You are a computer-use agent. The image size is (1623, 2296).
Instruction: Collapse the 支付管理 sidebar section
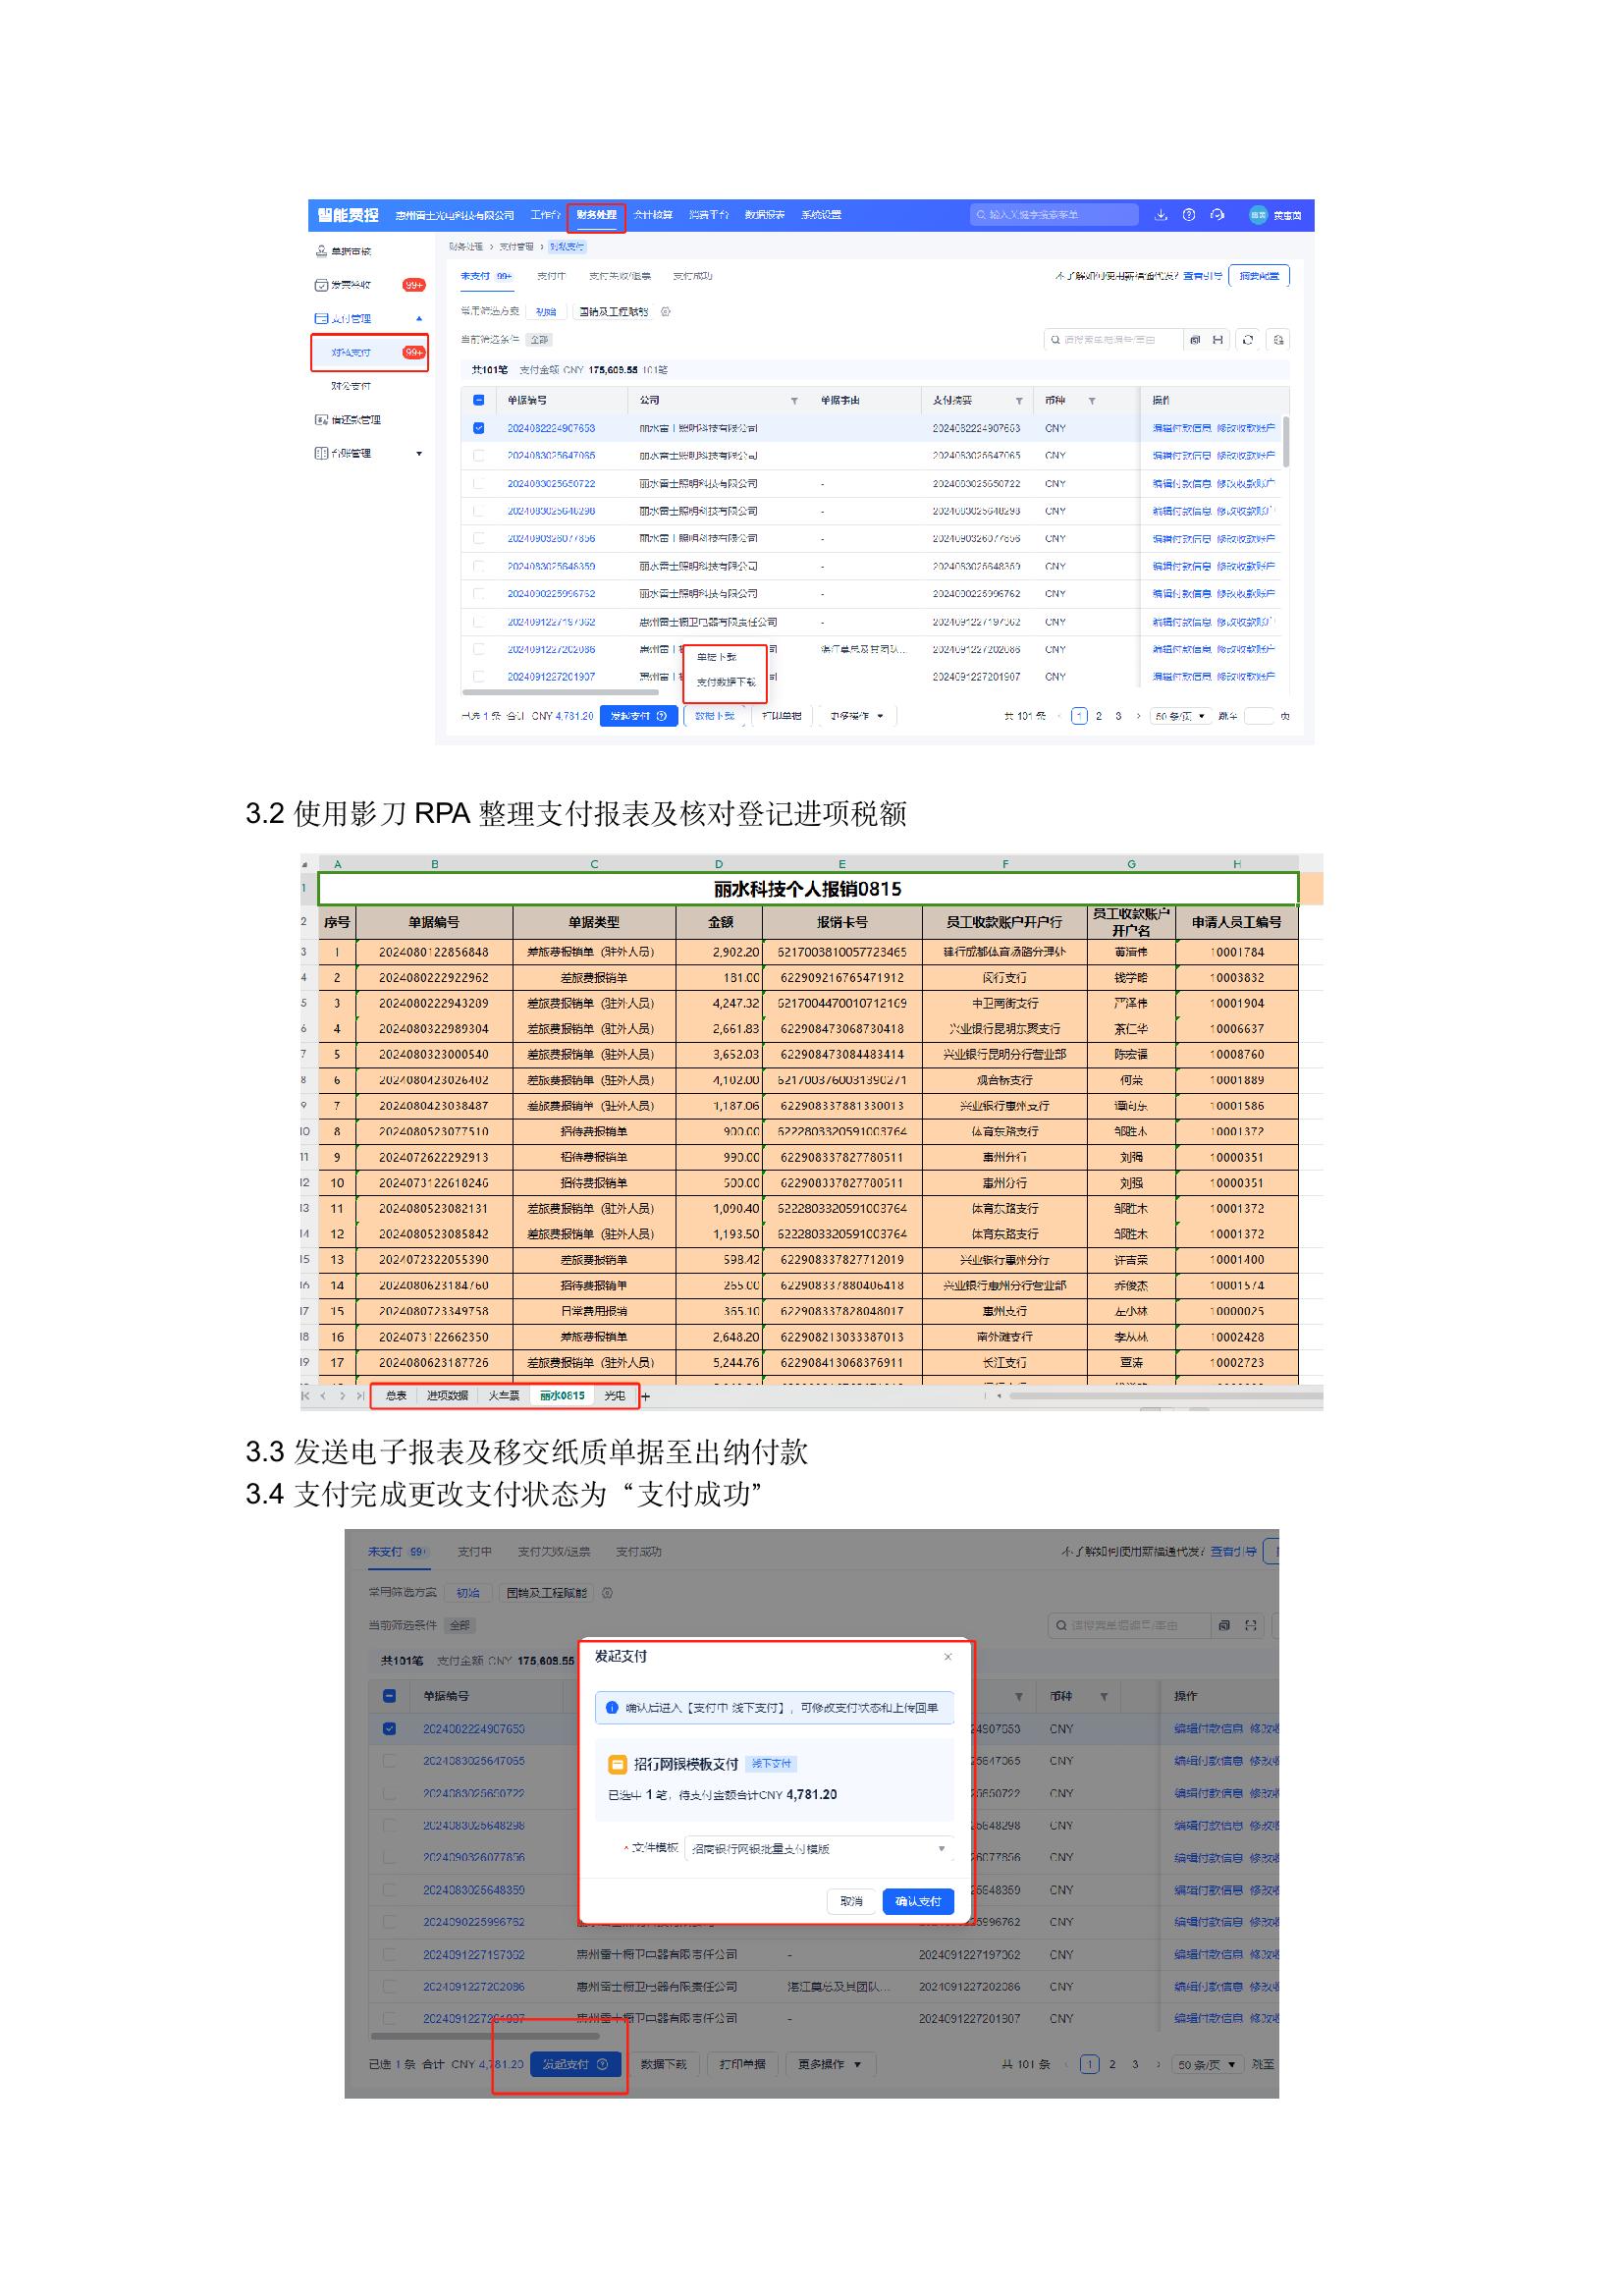pos(419,319)
